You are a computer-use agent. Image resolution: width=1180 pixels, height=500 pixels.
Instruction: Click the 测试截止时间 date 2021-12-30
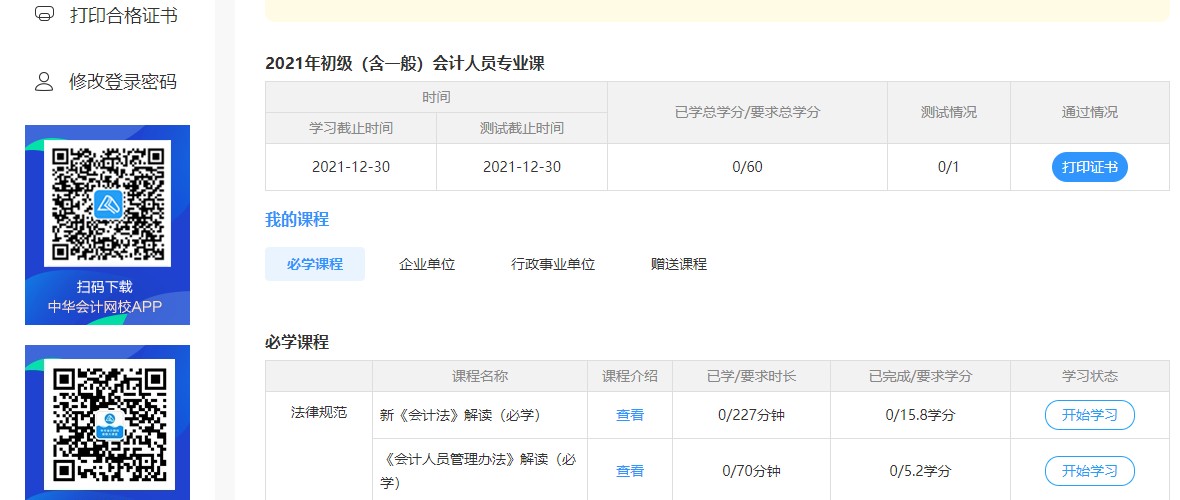522,167
